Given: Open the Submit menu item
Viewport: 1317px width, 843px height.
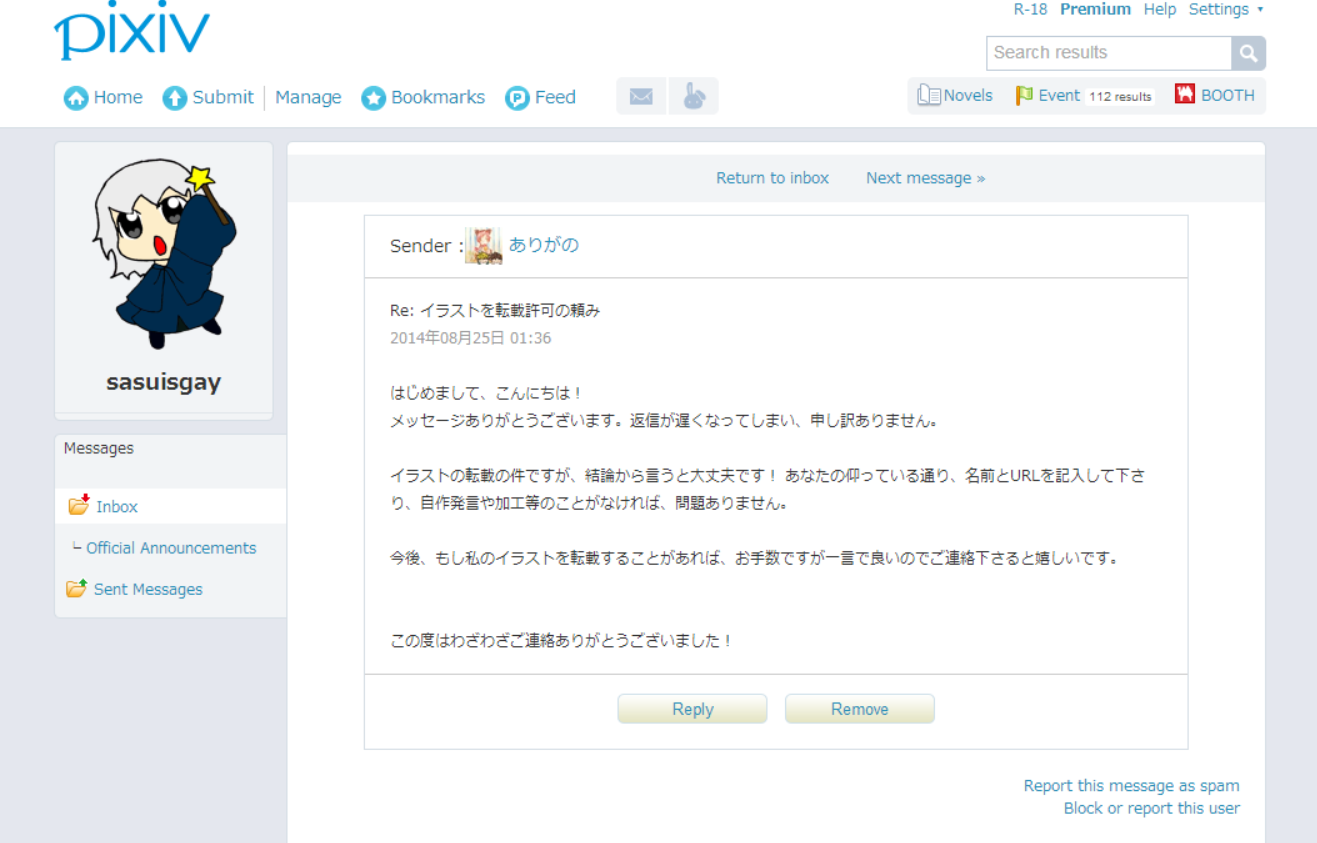Looking at the screenshot, I should click(x=223, y=97).
